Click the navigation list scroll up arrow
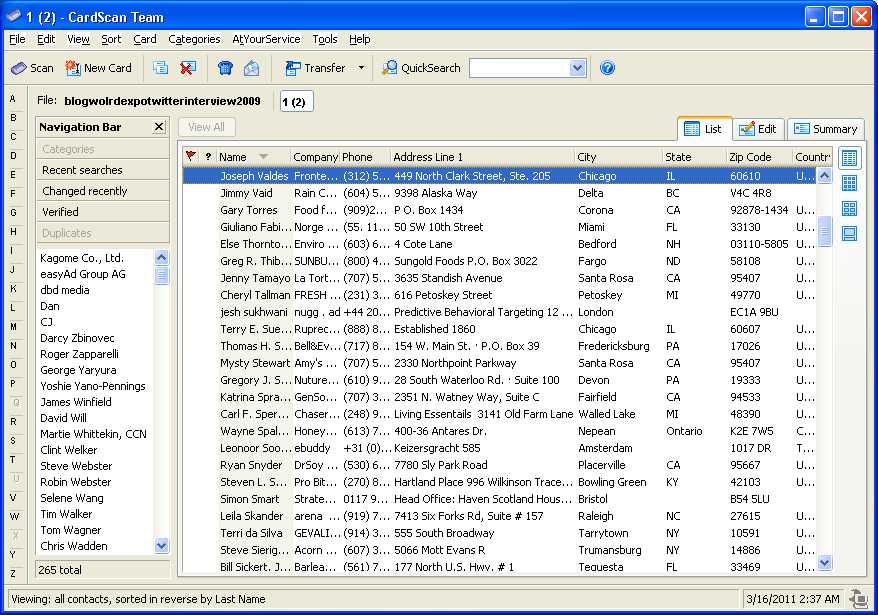878x615 pixels. click(161, 258)
